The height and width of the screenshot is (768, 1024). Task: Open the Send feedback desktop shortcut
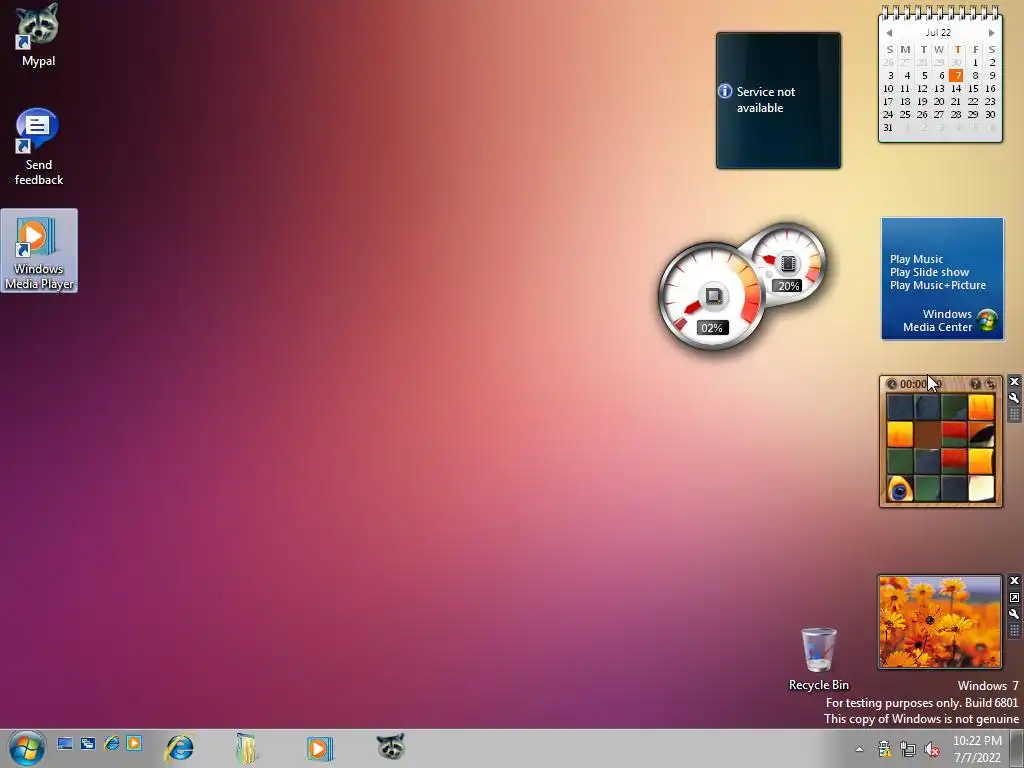tap(38, 147)
